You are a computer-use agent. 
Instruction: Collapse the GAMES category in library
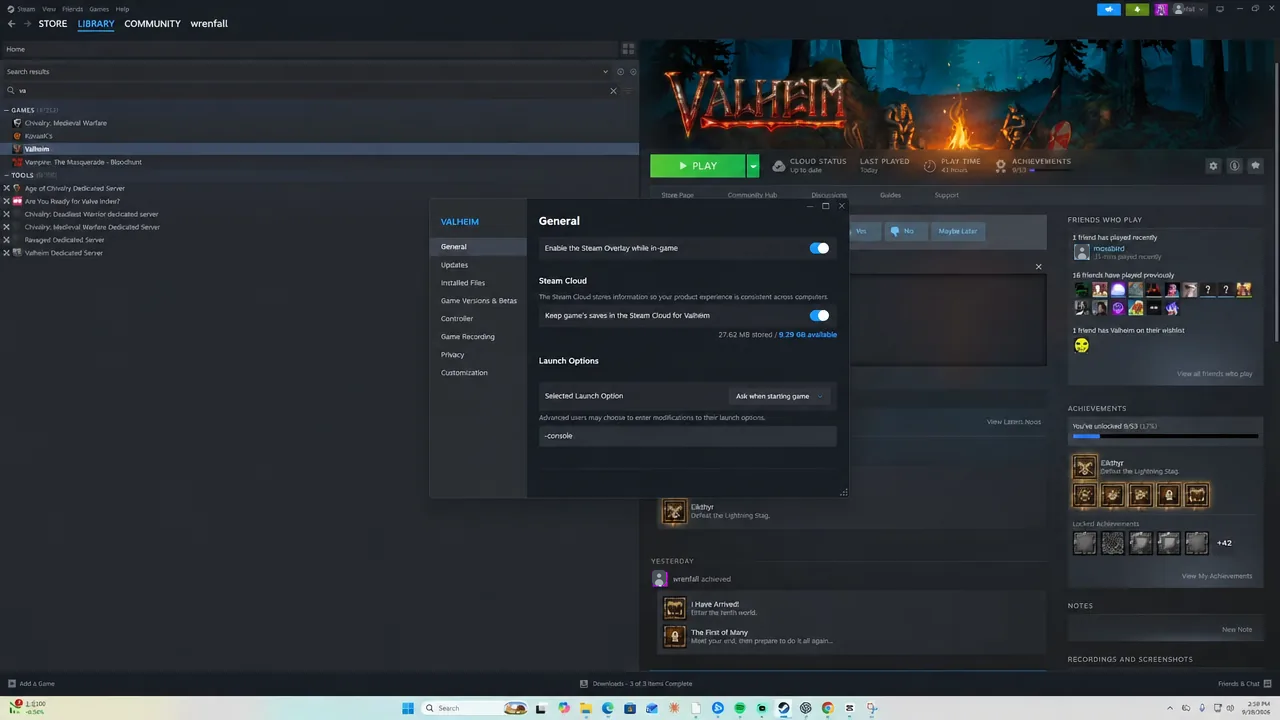6,110
